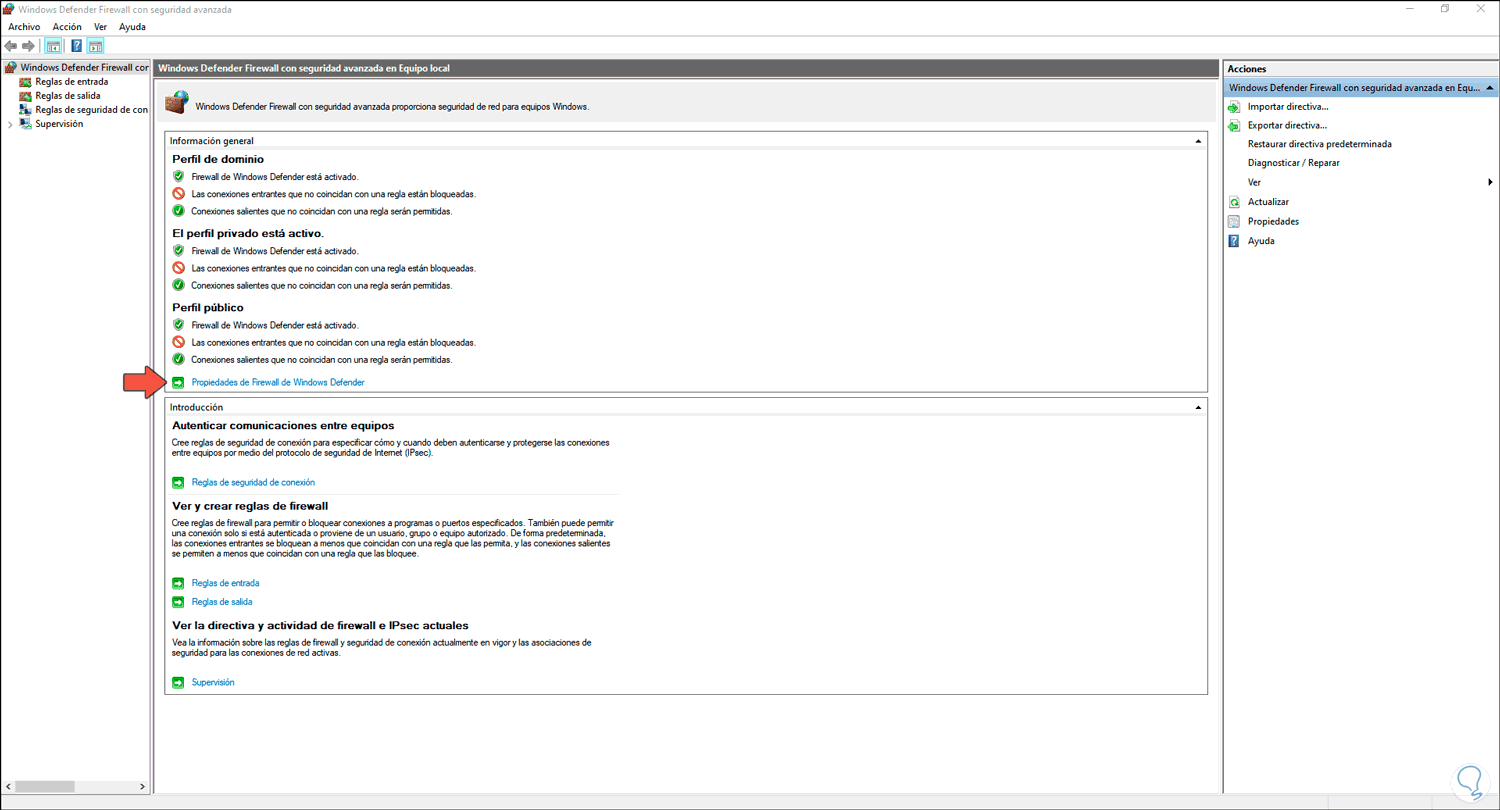Collapse the Acciones group header arrow

[1490, 88]
